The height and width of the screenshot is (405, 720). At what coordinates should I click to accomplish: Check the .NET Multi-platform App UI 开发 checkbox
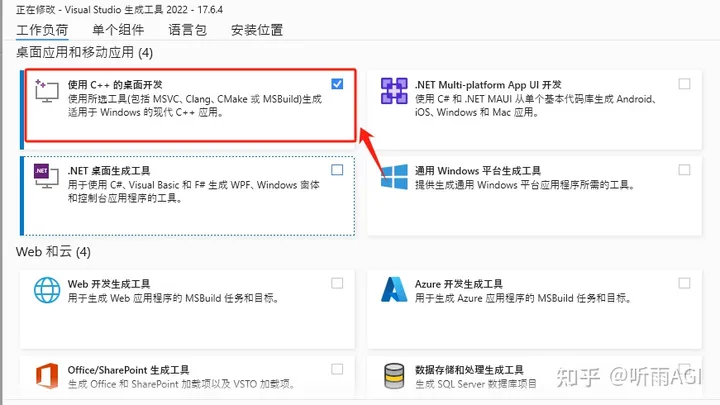click(x=684, y=84)
